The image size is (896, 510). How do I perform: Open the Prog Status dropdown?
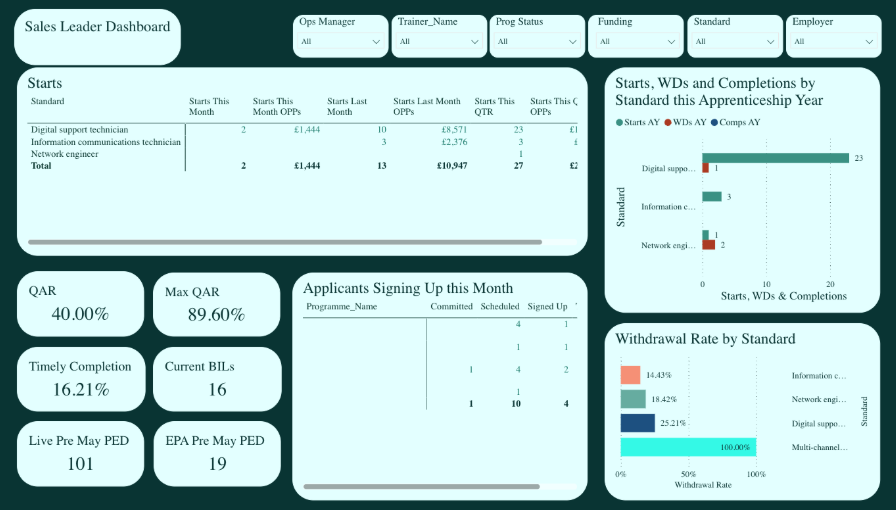(536, 42)
